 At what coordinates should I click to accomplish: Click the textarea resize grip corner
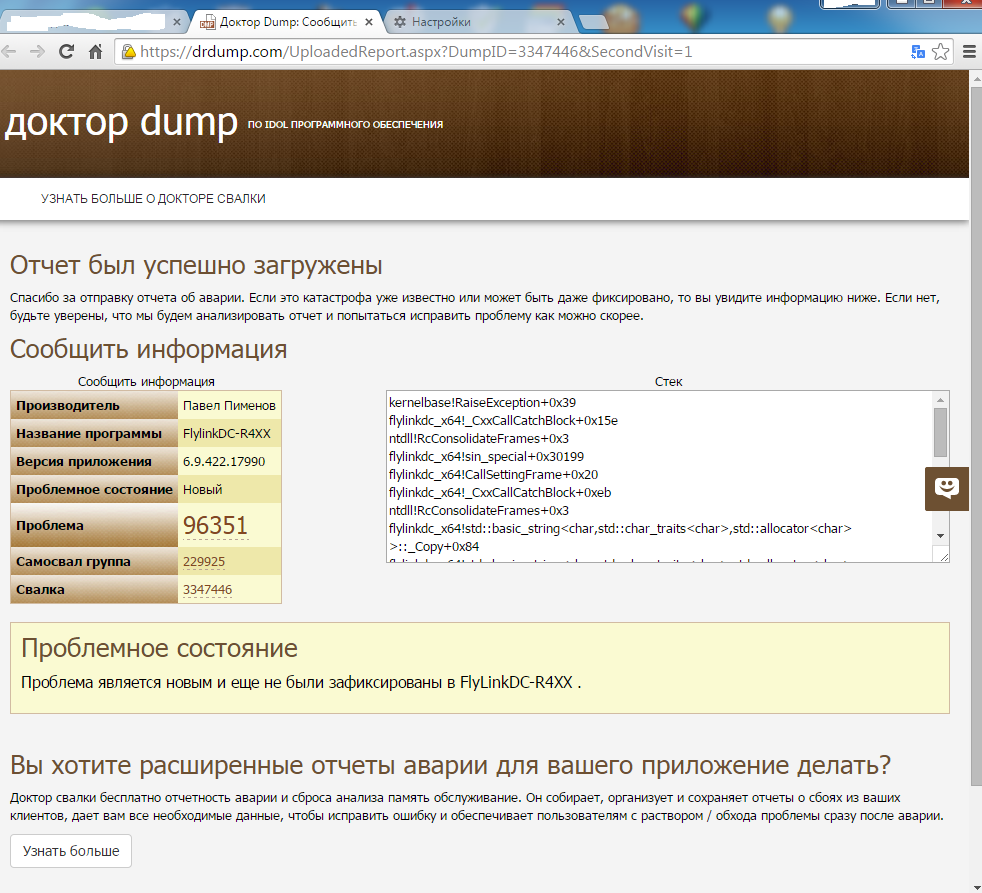[942, 555]
